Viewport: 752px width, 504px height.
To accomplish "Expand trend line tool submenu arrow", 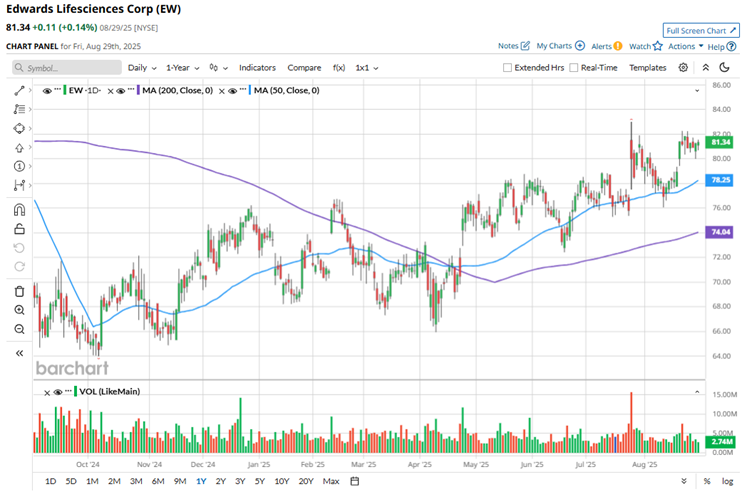I will click(30, 90).
